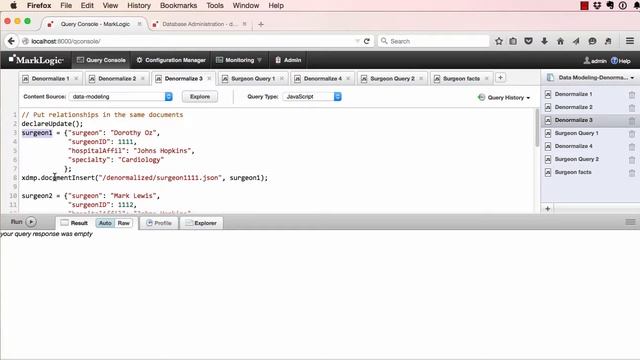Open Firefox History menu

[x=139, y=6]
